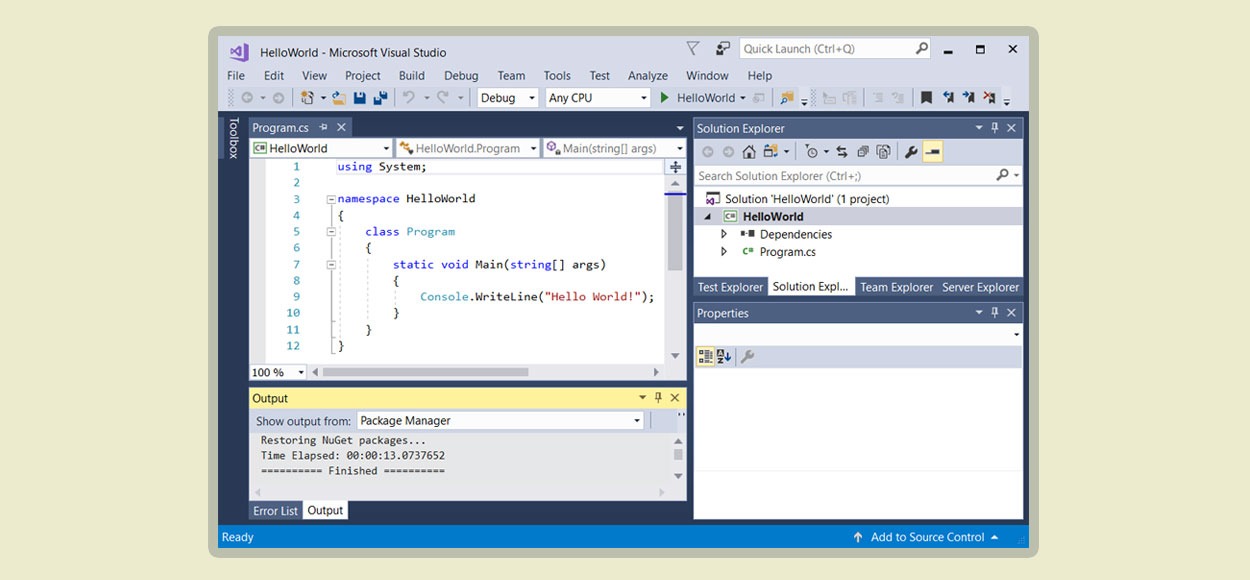Click the Home icon in Solution Explorer

point(749,152)
